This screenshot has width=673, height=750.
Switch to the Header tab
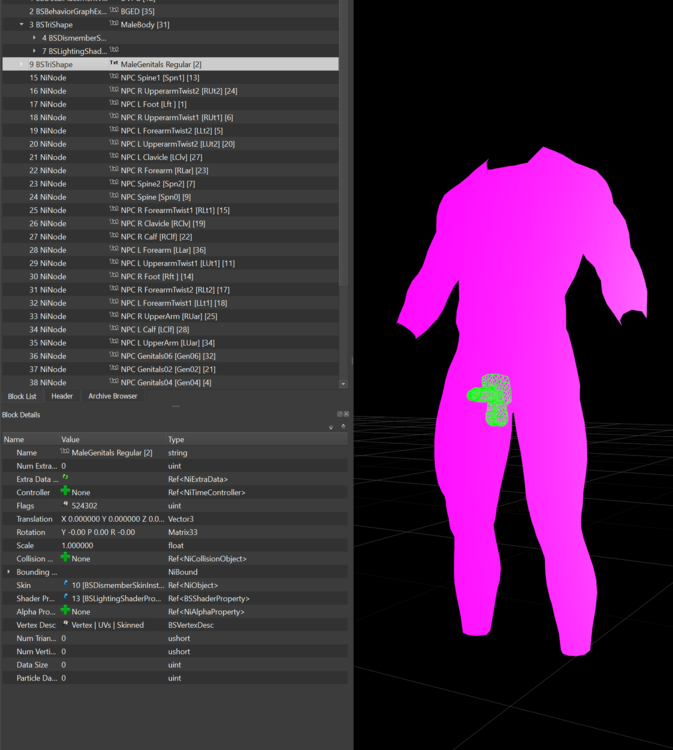point(62,396)
